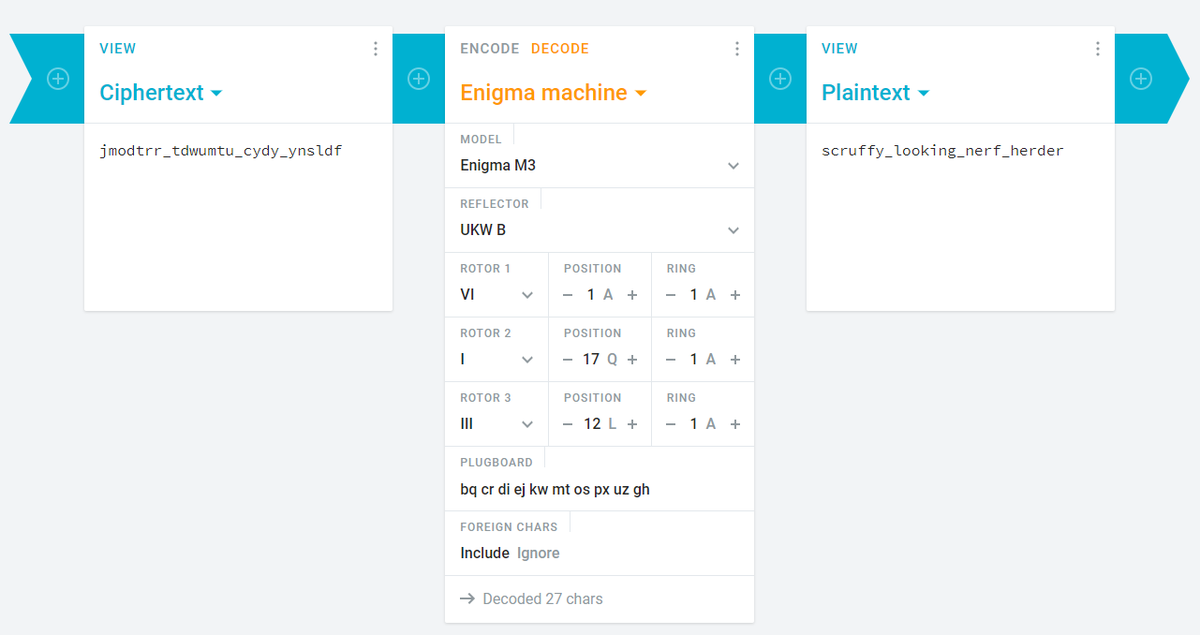Add a new brick before the Ciphertext panel
Screen dimensions: 1200x635
pos(59,77)
